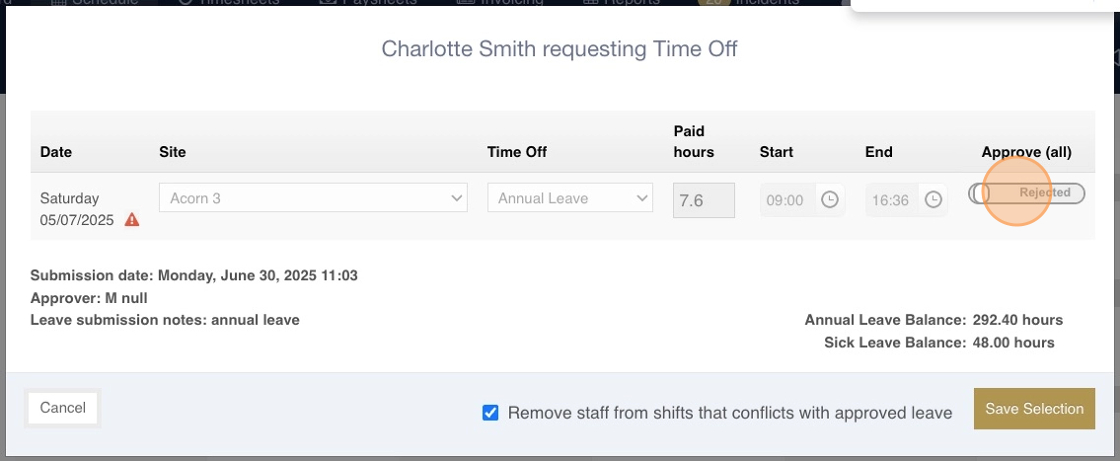Open the Acorn 3 site dropdown
Screen dimensions: 1120x461
[x=313, y=198]
